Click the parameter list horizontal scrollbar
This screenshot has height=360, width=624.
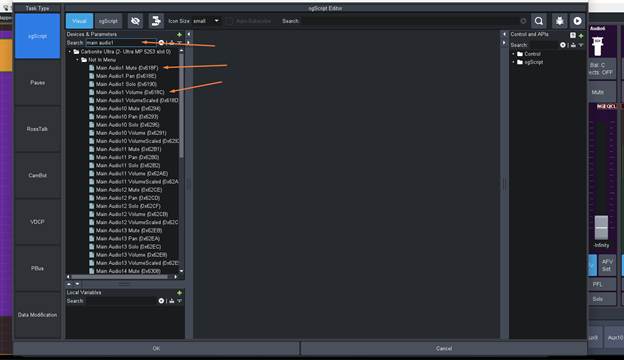coord(119,276)
